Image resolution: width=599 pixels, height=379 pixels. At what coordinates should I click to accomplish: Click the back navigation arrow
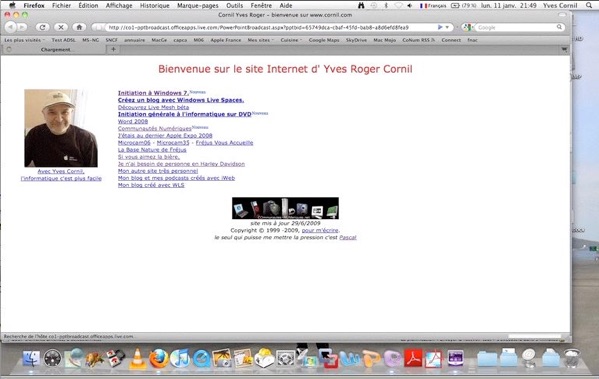(x=10, y=27)
